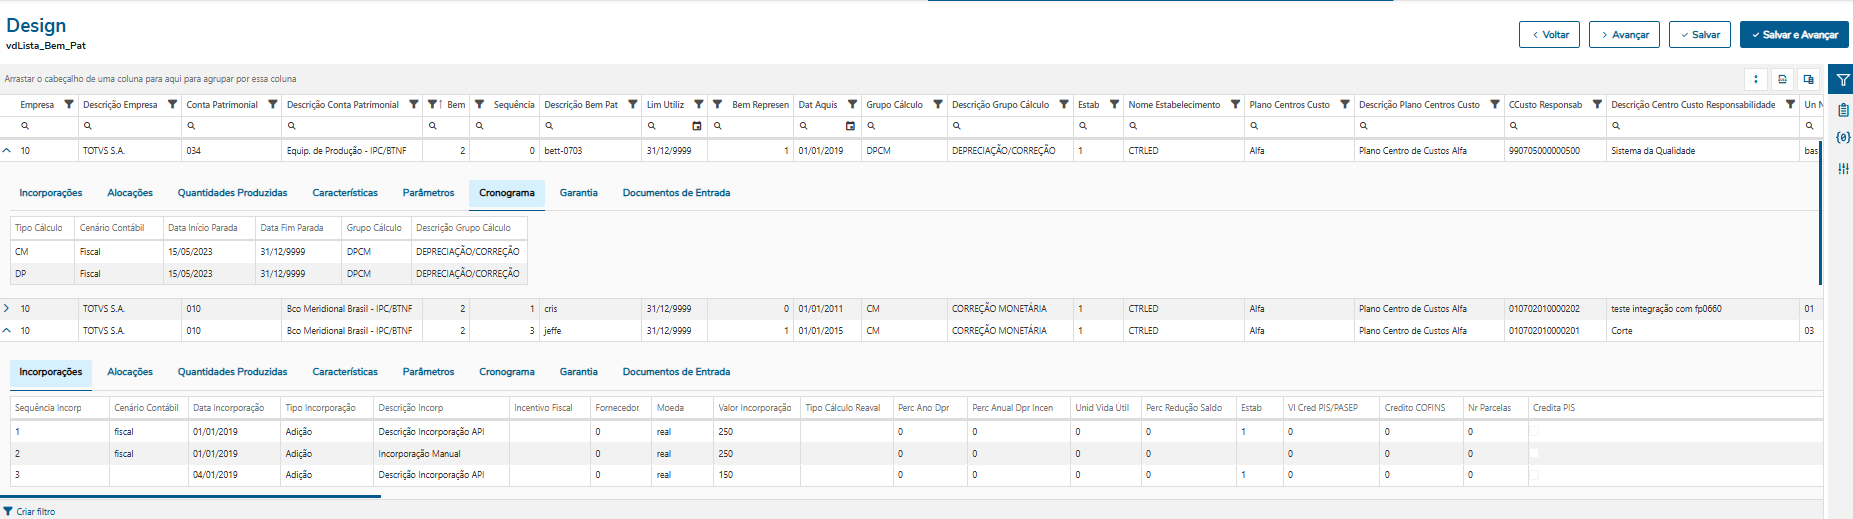1853x519 pixels.
Task: Open the filter panel in right sidebar
Action: click(1842, 80)
